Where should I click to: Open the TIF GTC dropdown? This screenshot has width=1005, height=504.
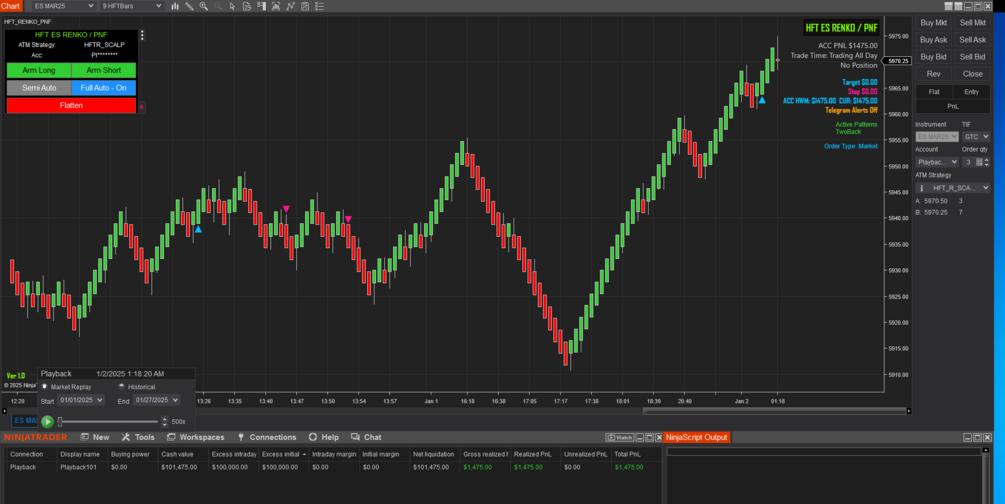tap(976, 137)
